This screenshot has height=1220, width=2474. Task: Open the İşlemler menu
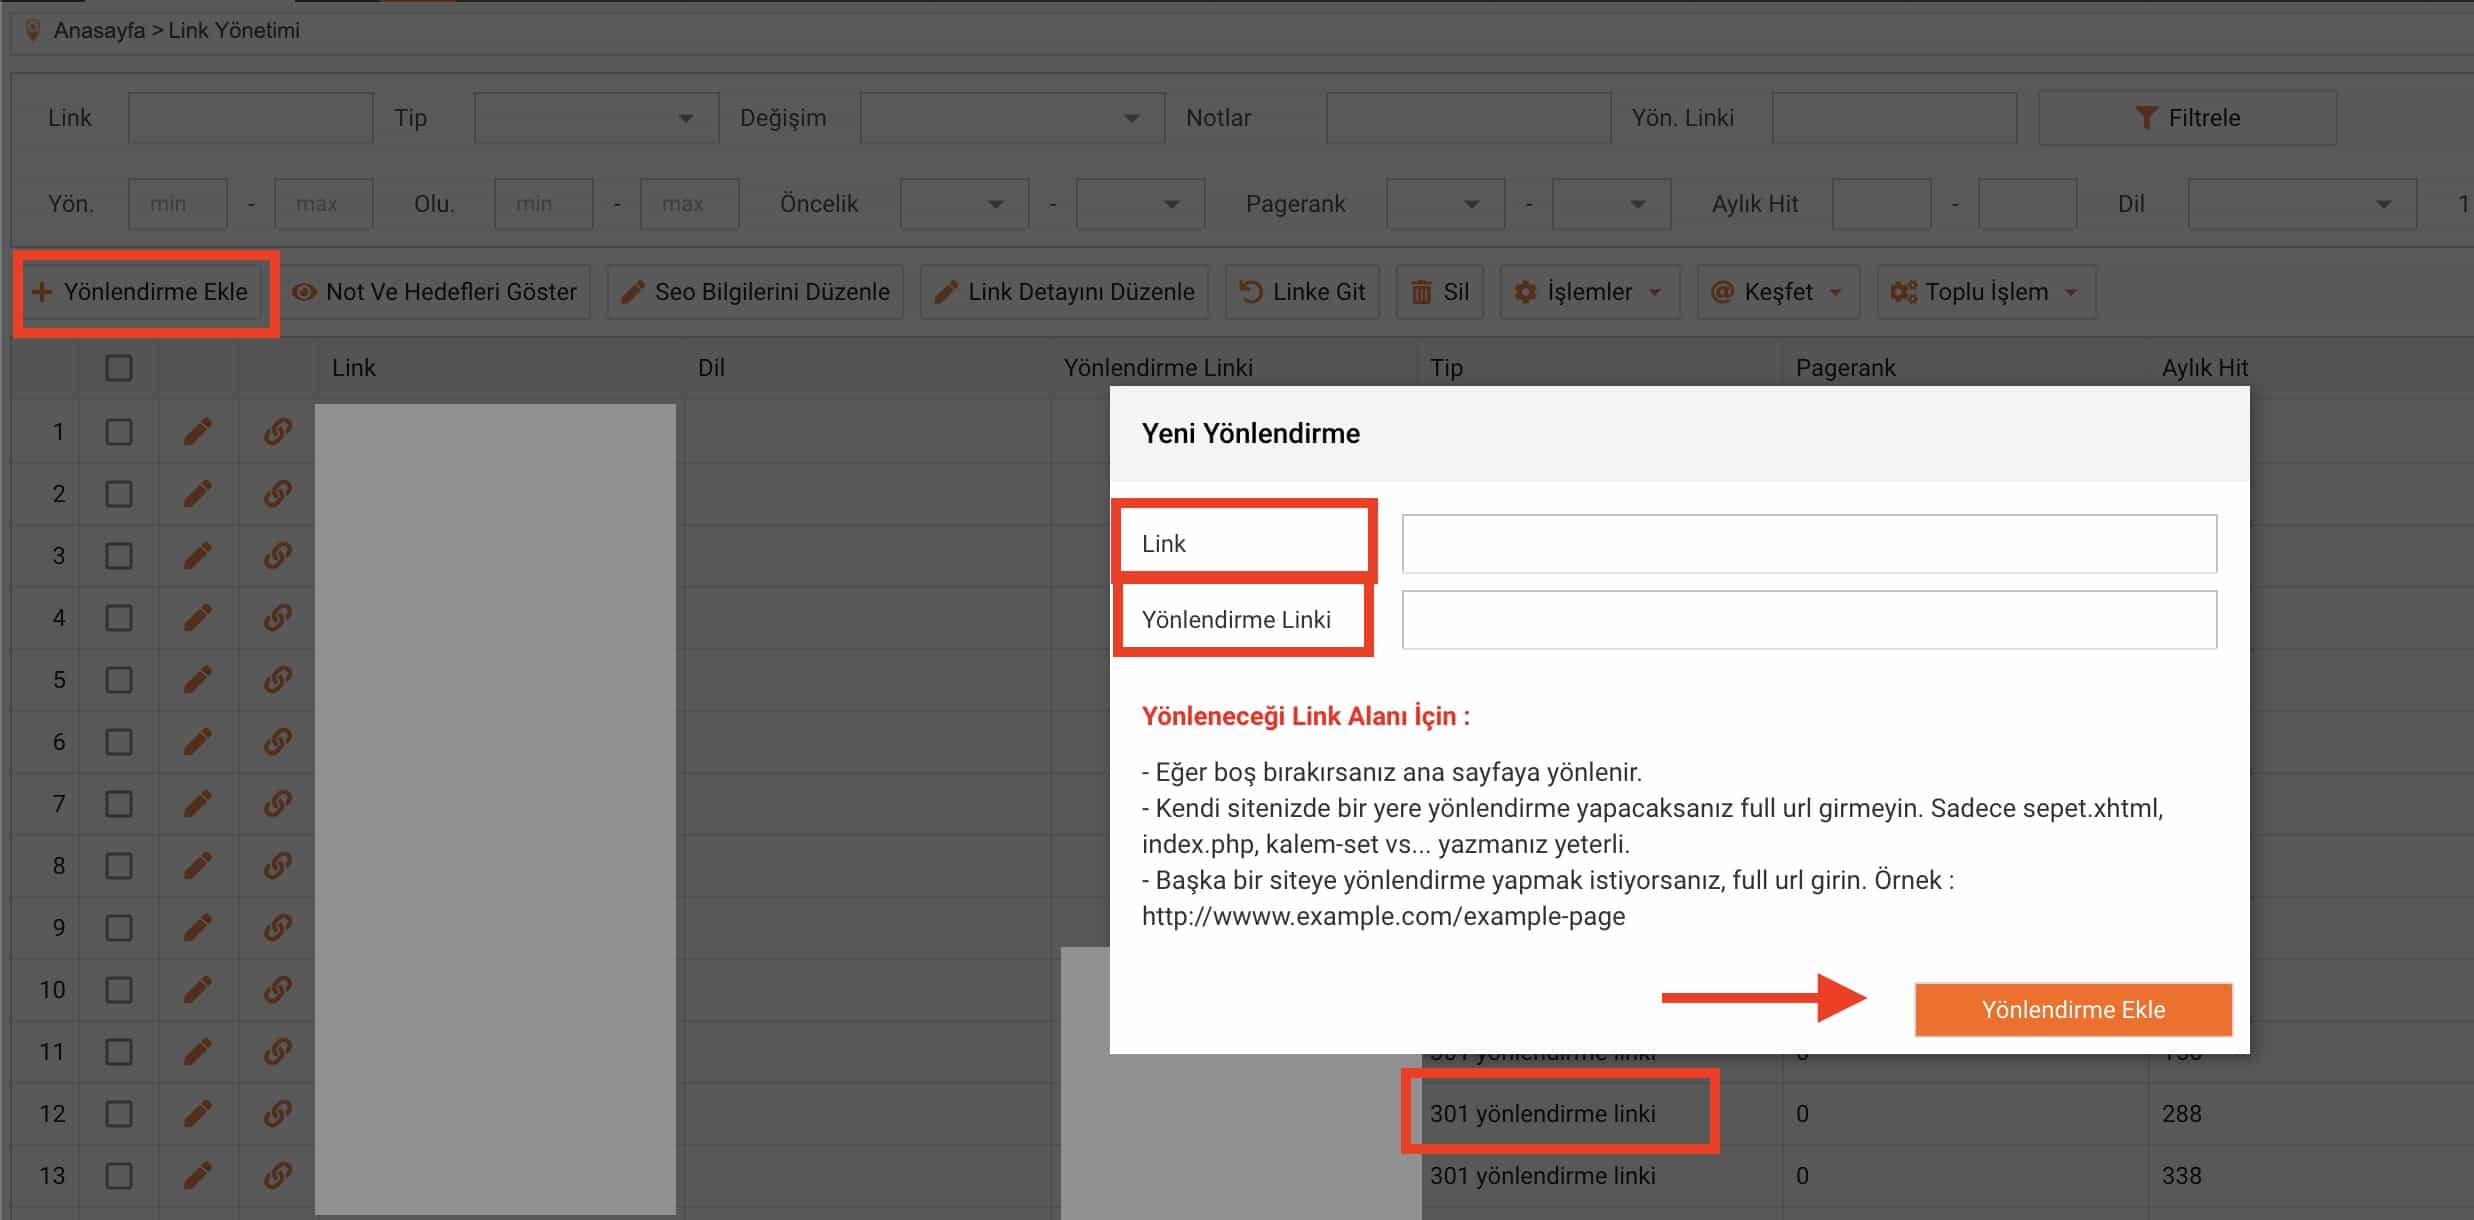click(1589, 292)
